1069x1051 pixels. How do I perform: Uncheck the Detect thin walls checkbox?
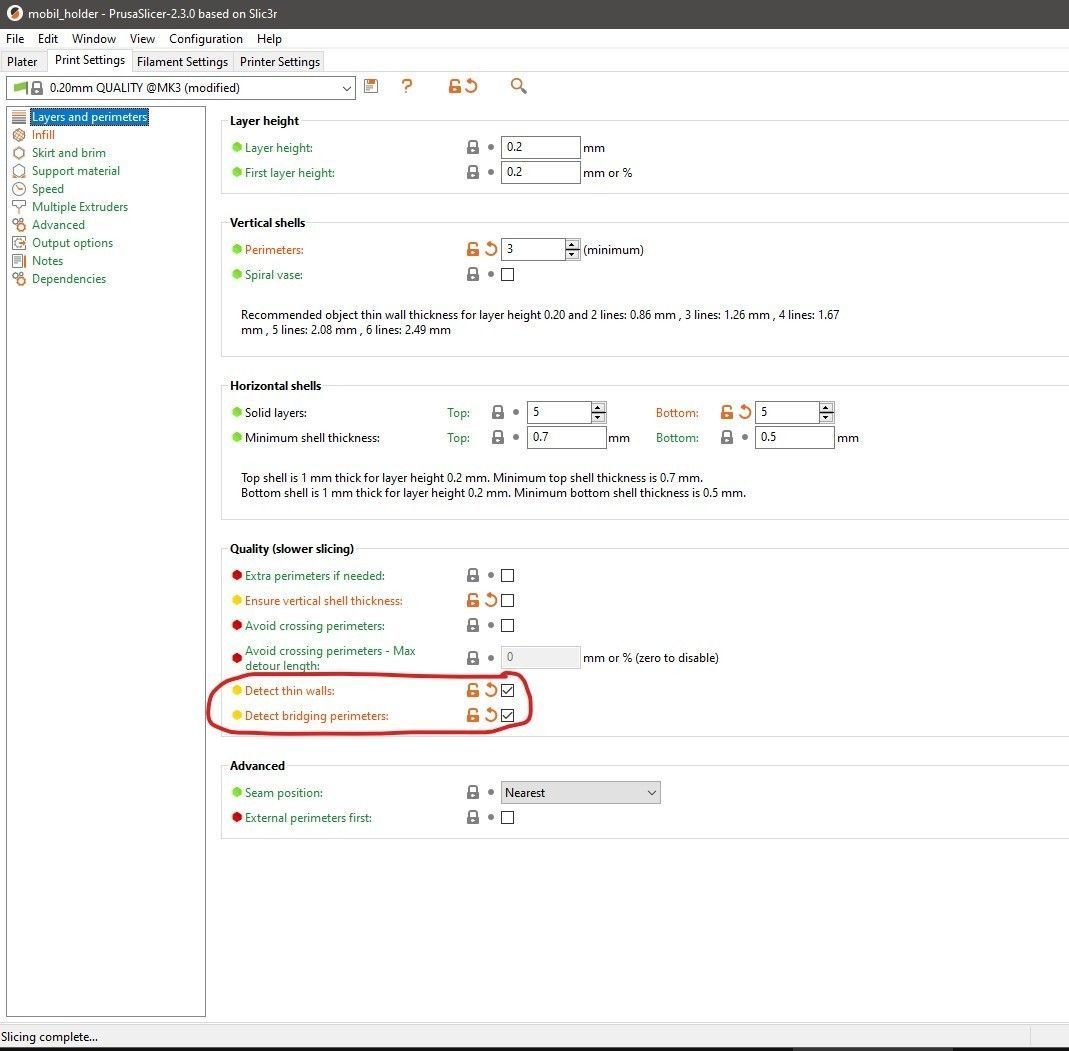507,690
